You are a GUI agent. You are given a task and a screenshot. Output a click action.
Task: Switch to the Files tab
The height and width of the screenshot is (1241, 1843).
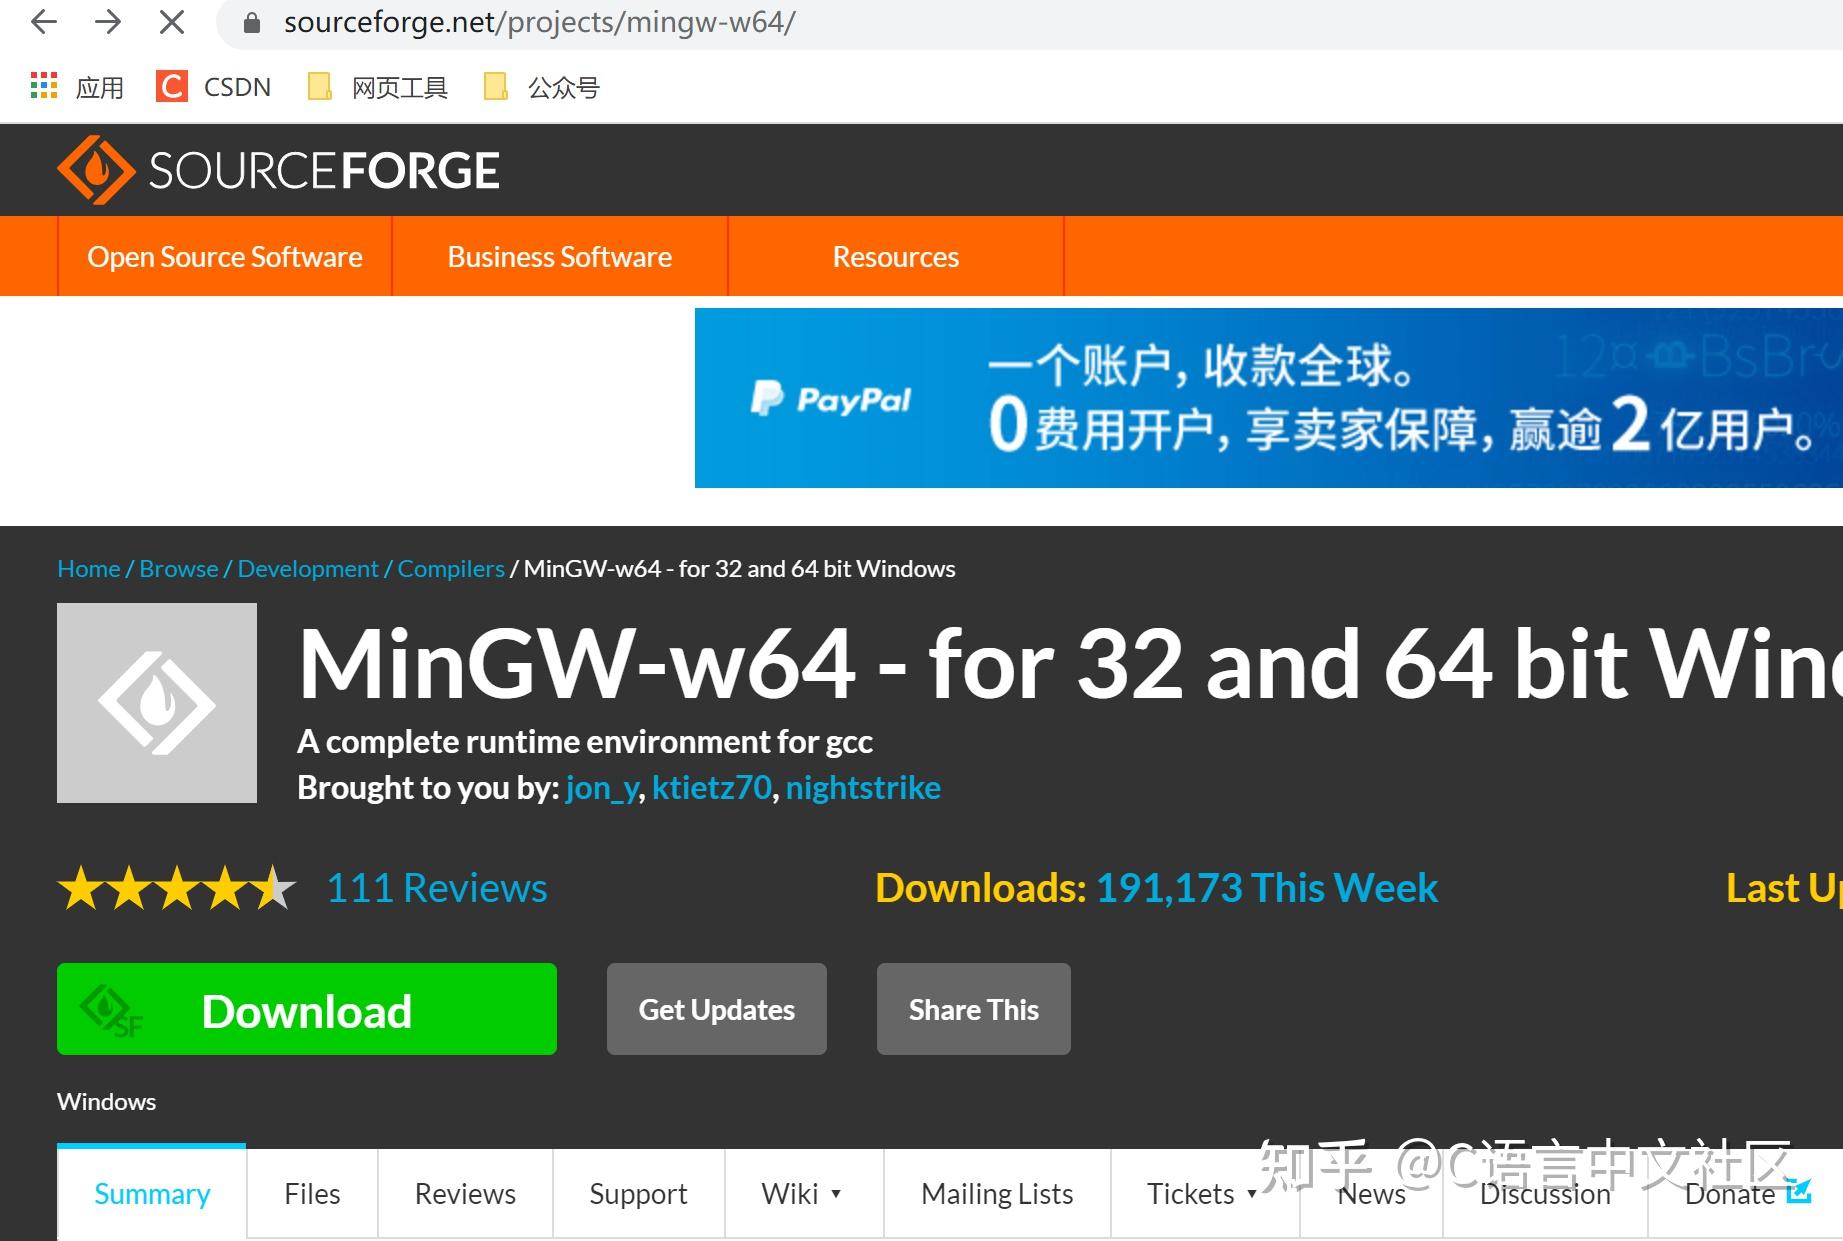311,1193
